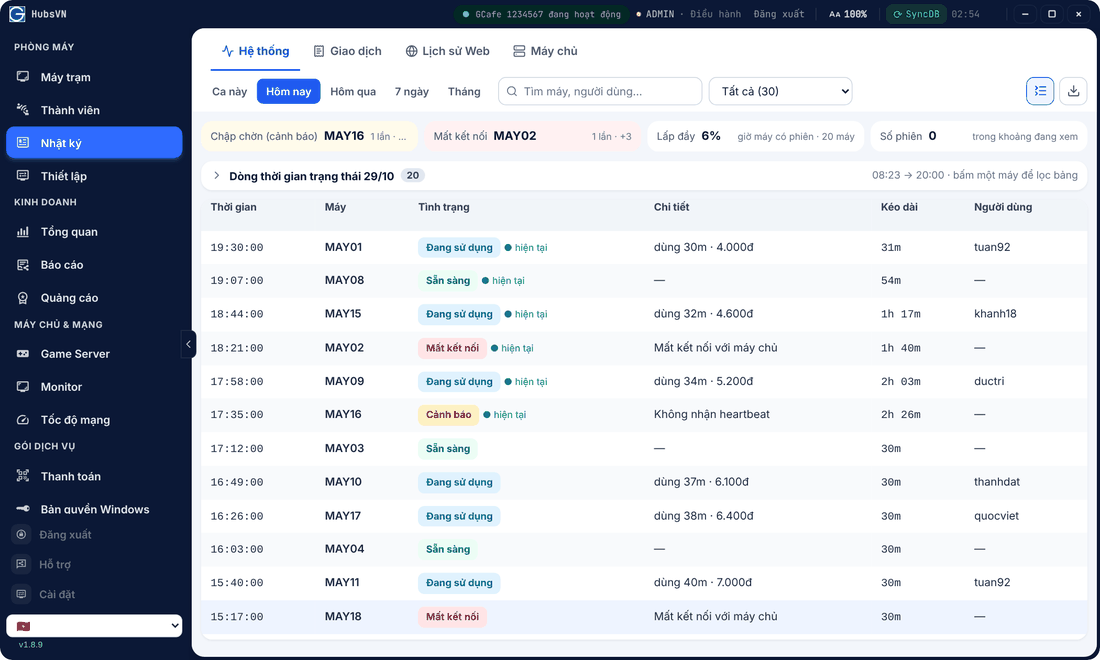
Task: Click the download export icon button
Action: pyautogui.click(x=1073, y=91)
